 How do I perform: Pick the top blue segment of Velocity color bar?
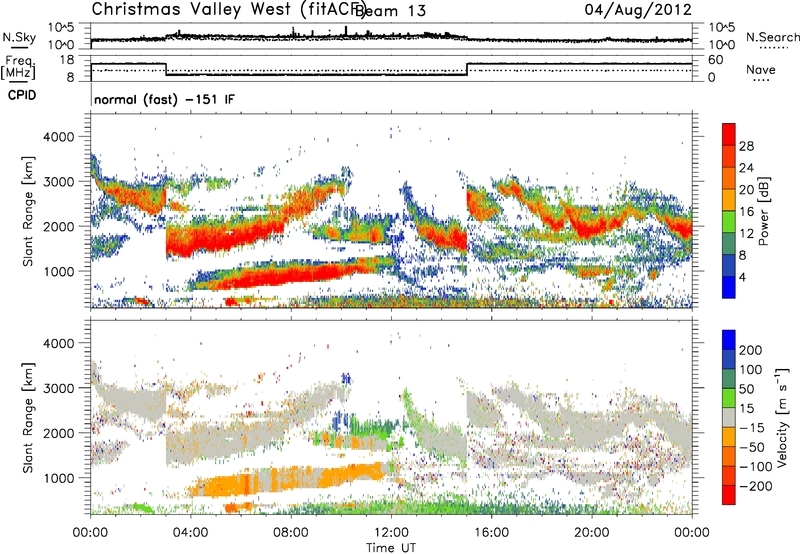pyautogui.click(x=729, y=340)
